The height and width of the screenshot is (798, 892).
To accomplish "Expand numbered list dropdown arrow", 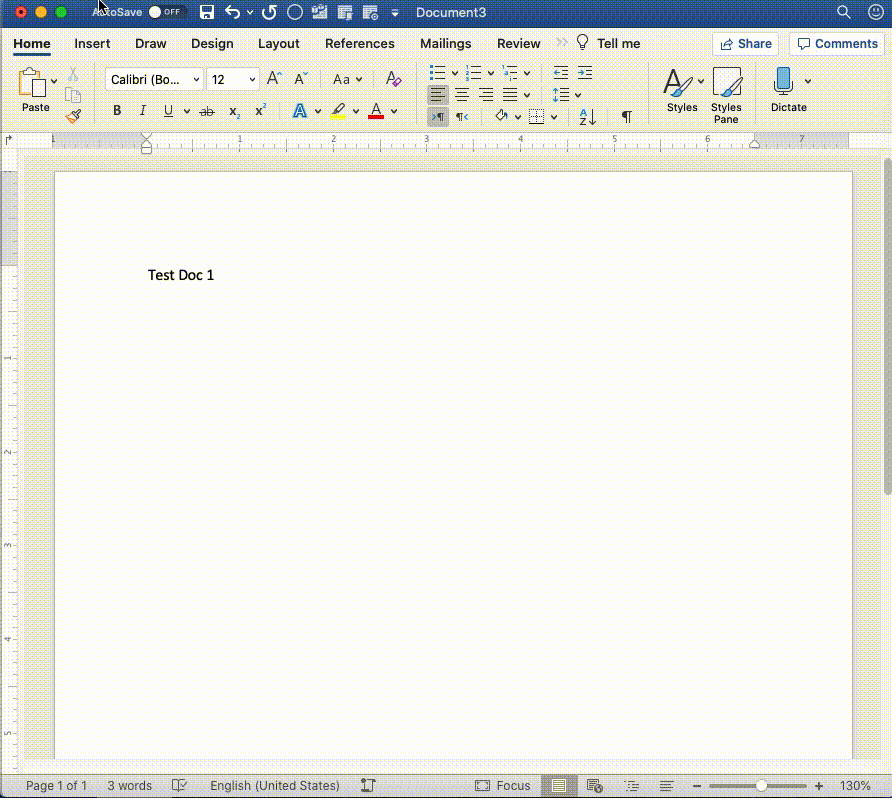I will click(x=491, y=73).
